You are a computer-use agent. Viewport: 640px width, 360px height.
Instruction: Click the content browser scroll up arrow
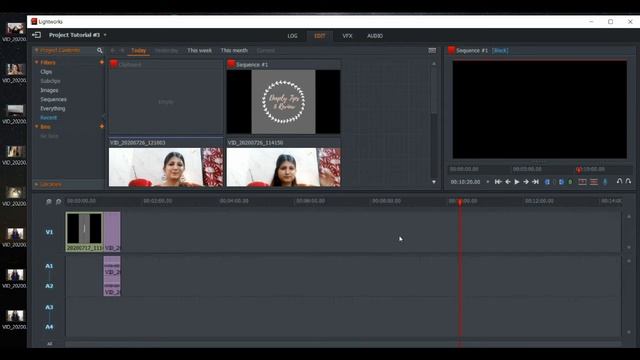[434, 64]
